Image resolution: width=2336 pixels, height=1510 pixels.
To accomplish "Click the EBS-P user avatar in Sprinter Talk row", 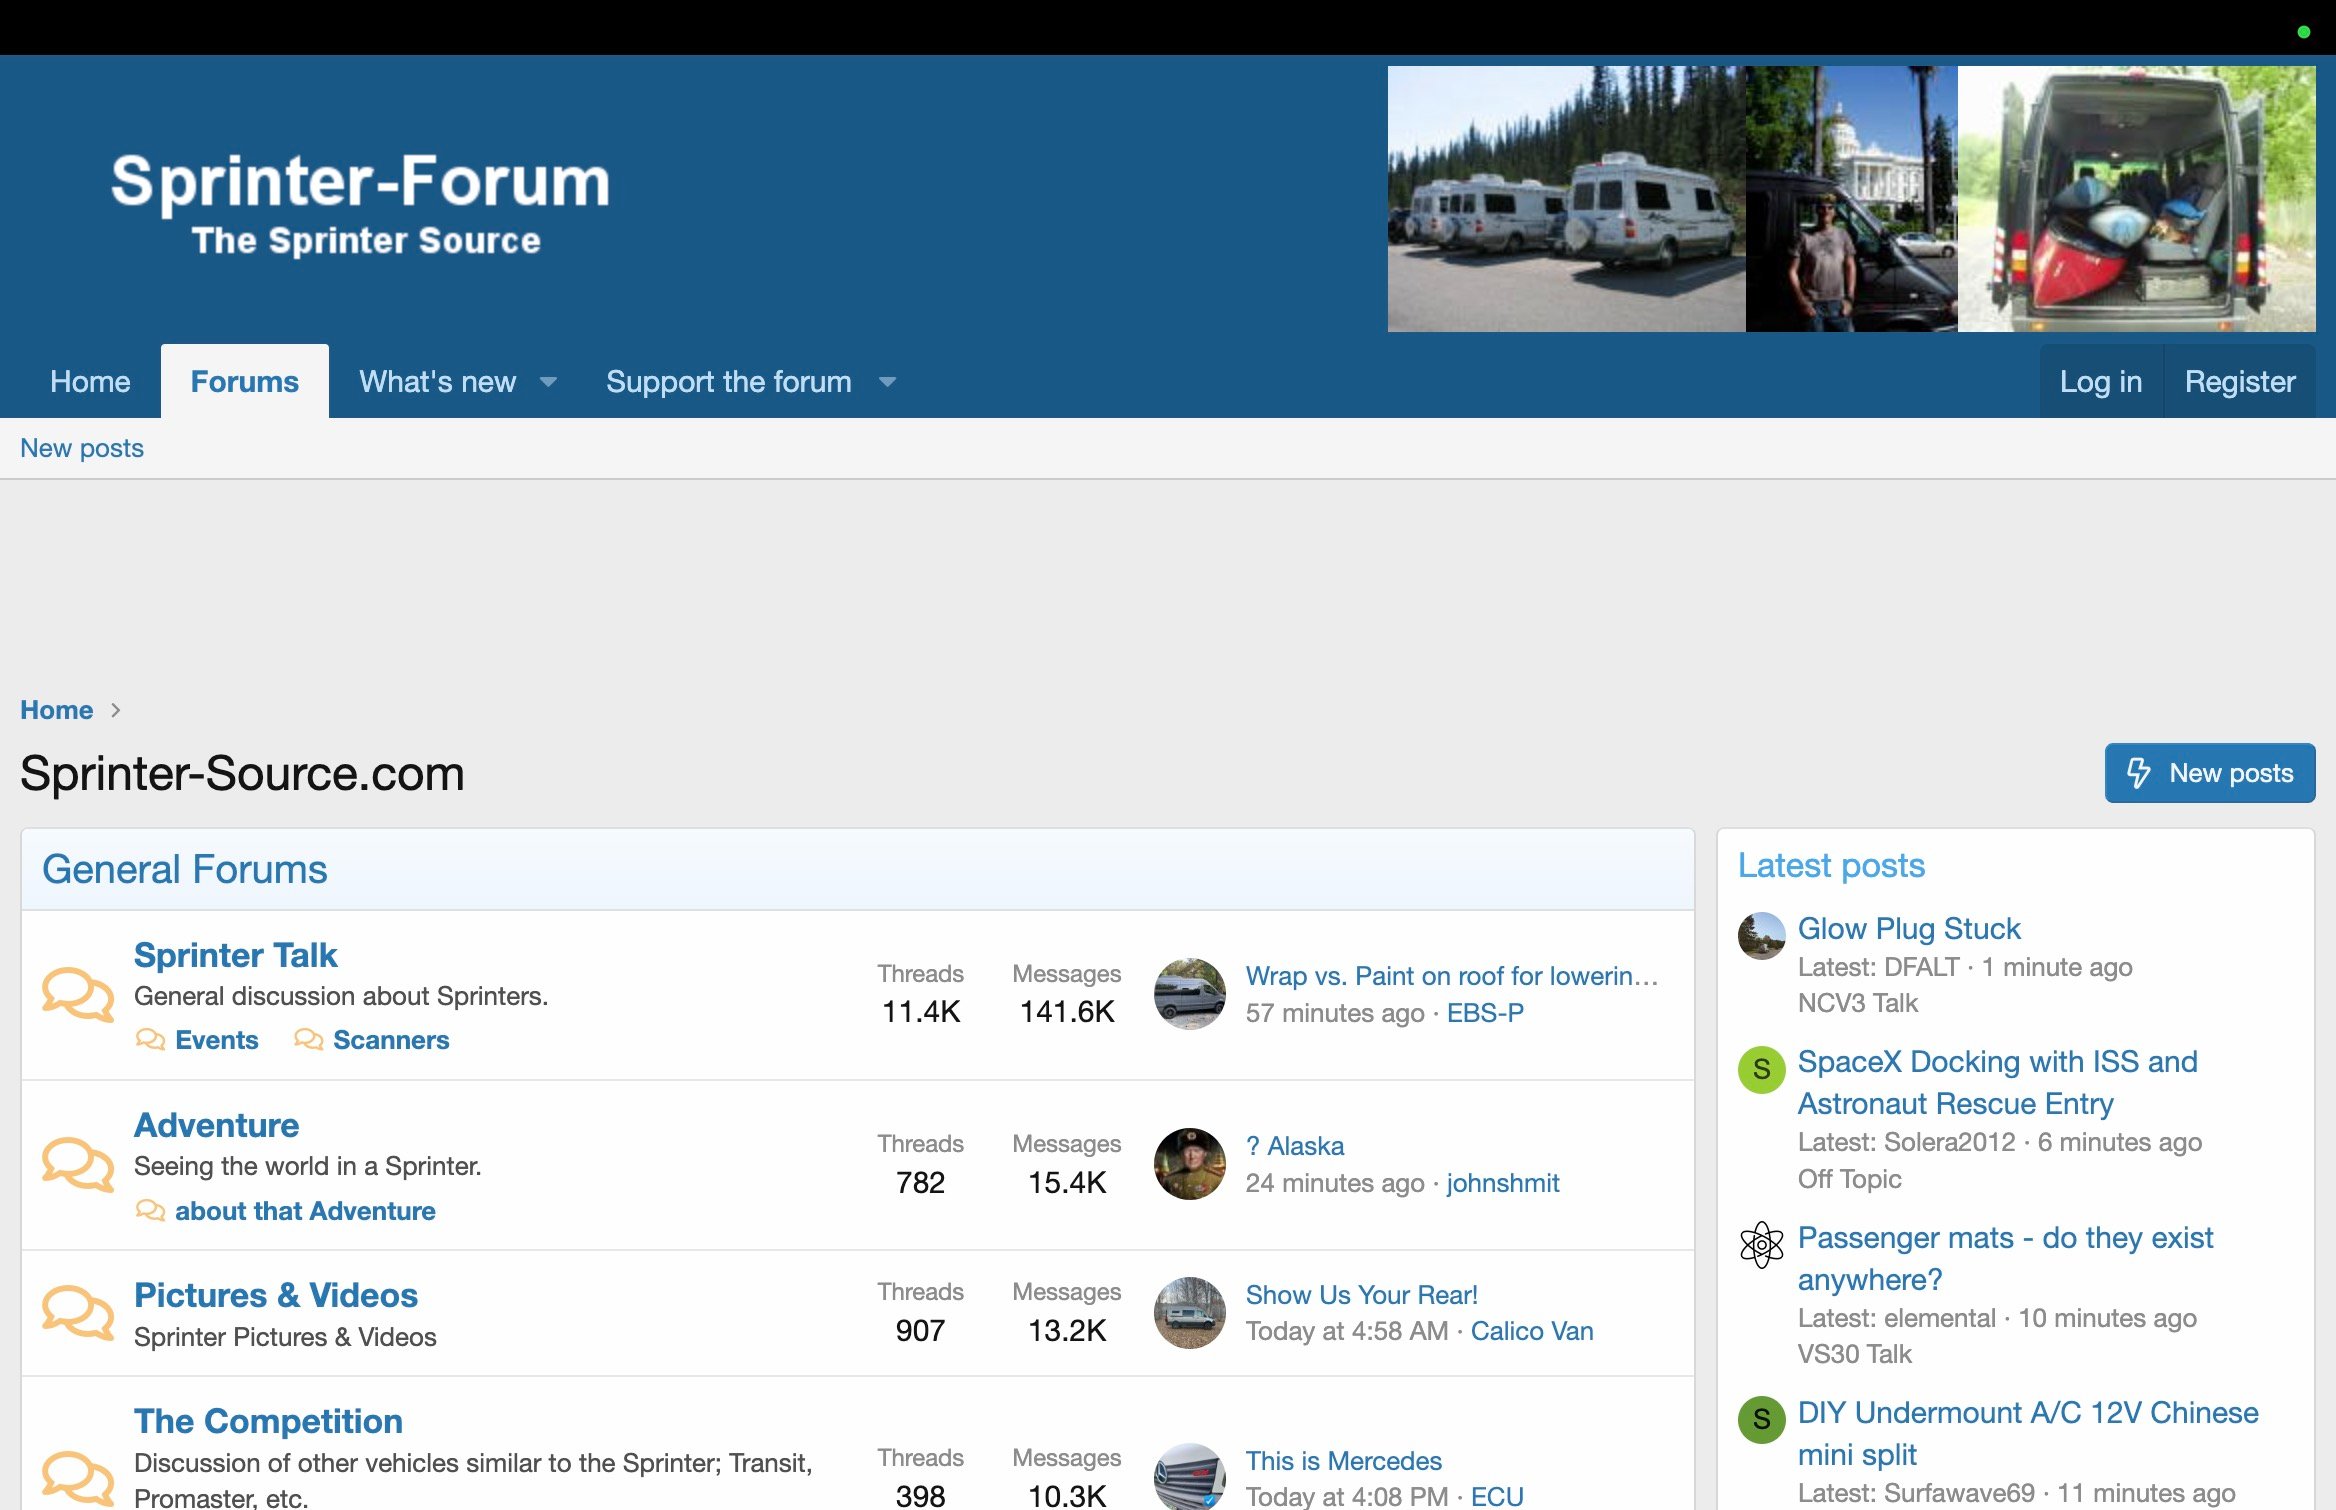I will click(1189, 994).
